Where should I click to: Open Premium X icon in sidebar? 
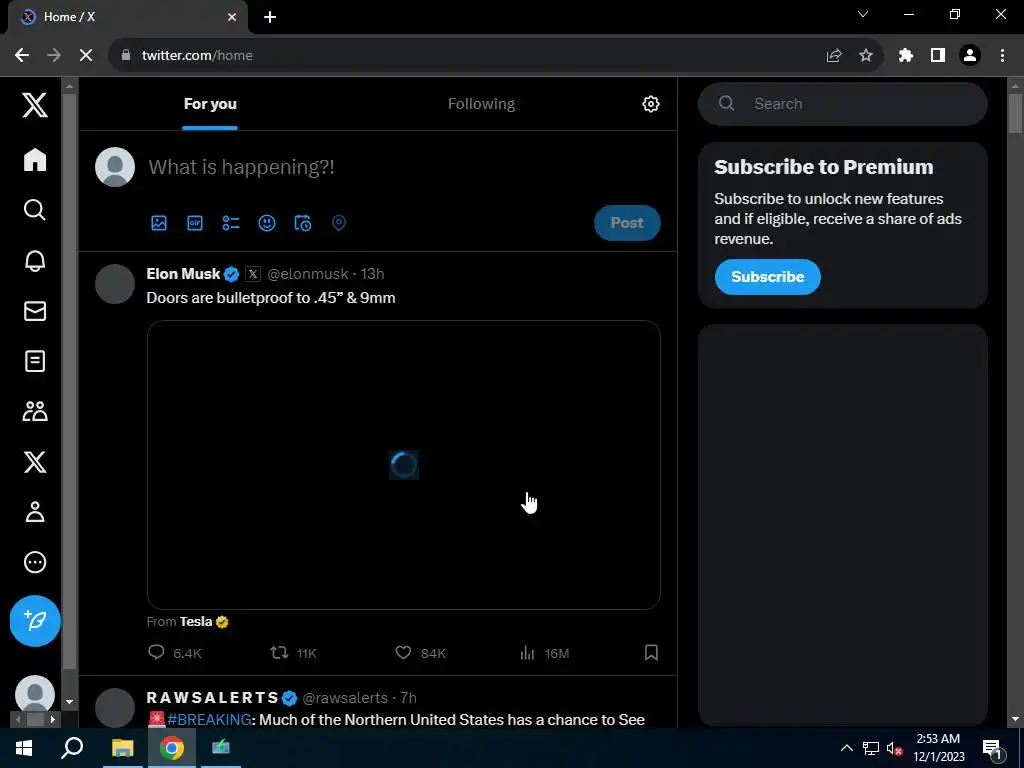pyautogui.click(x=35, y=462)
